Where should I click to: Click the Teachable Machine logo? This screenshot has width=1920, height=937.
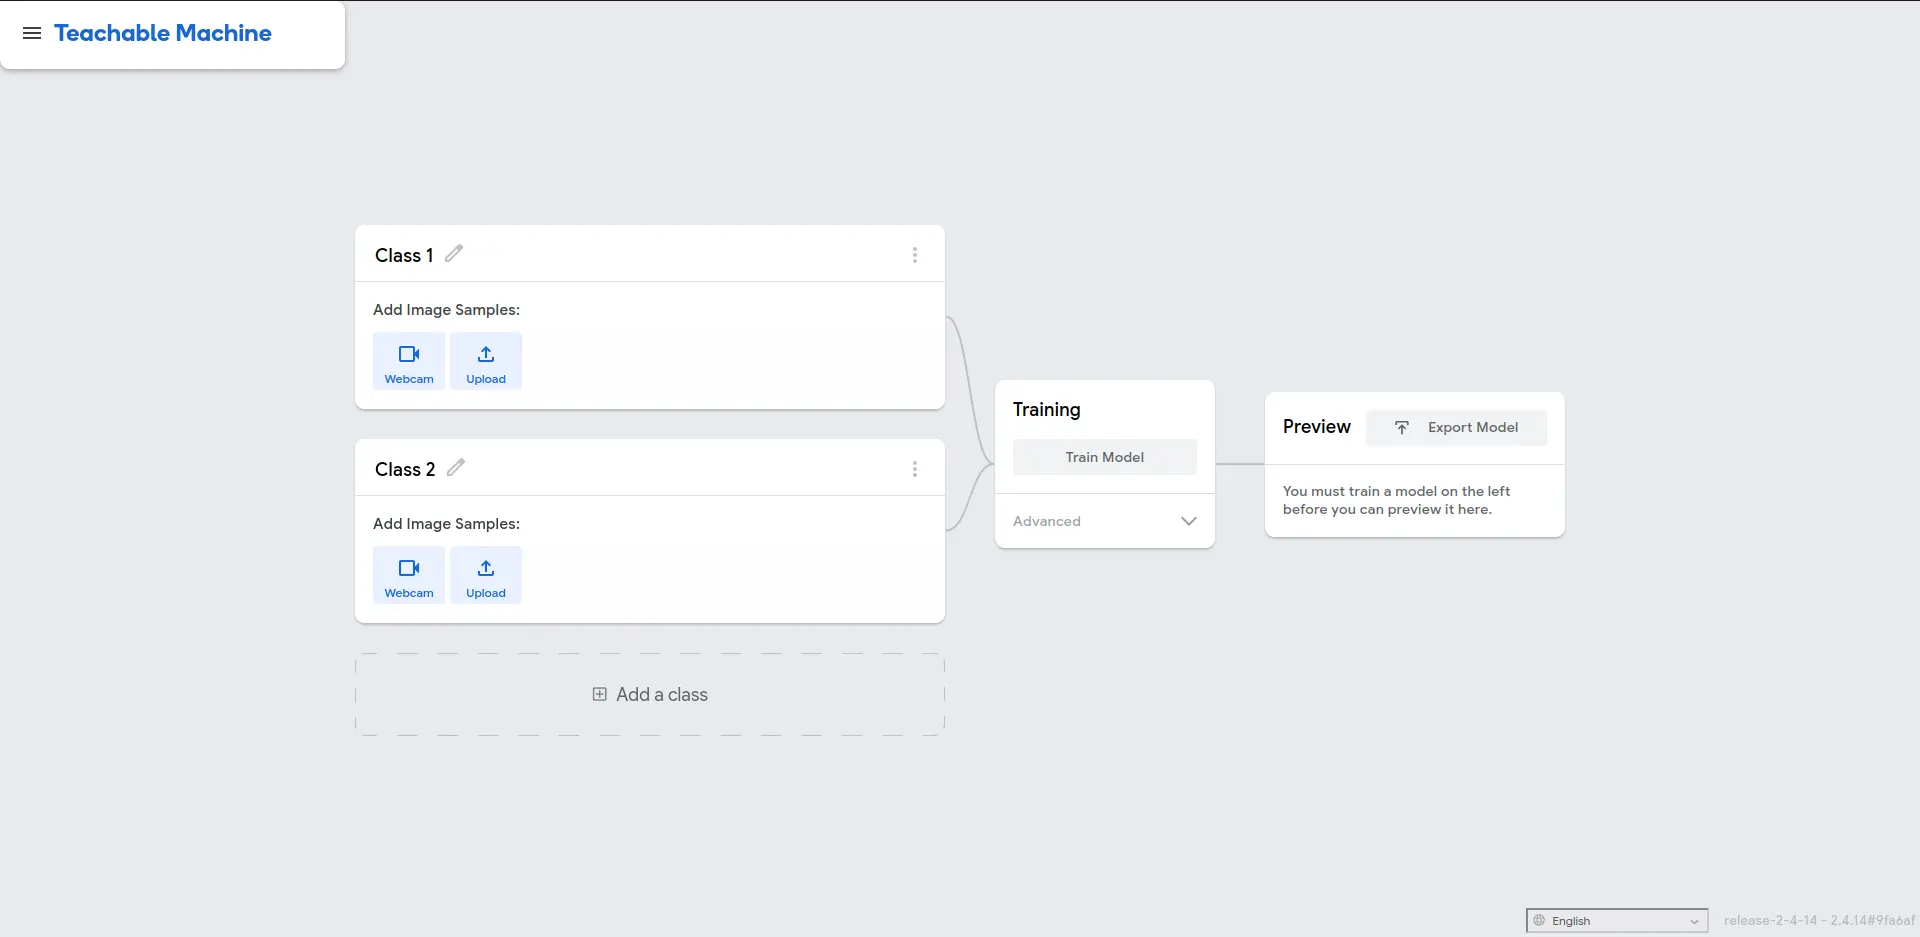click(x=163, y=33)
